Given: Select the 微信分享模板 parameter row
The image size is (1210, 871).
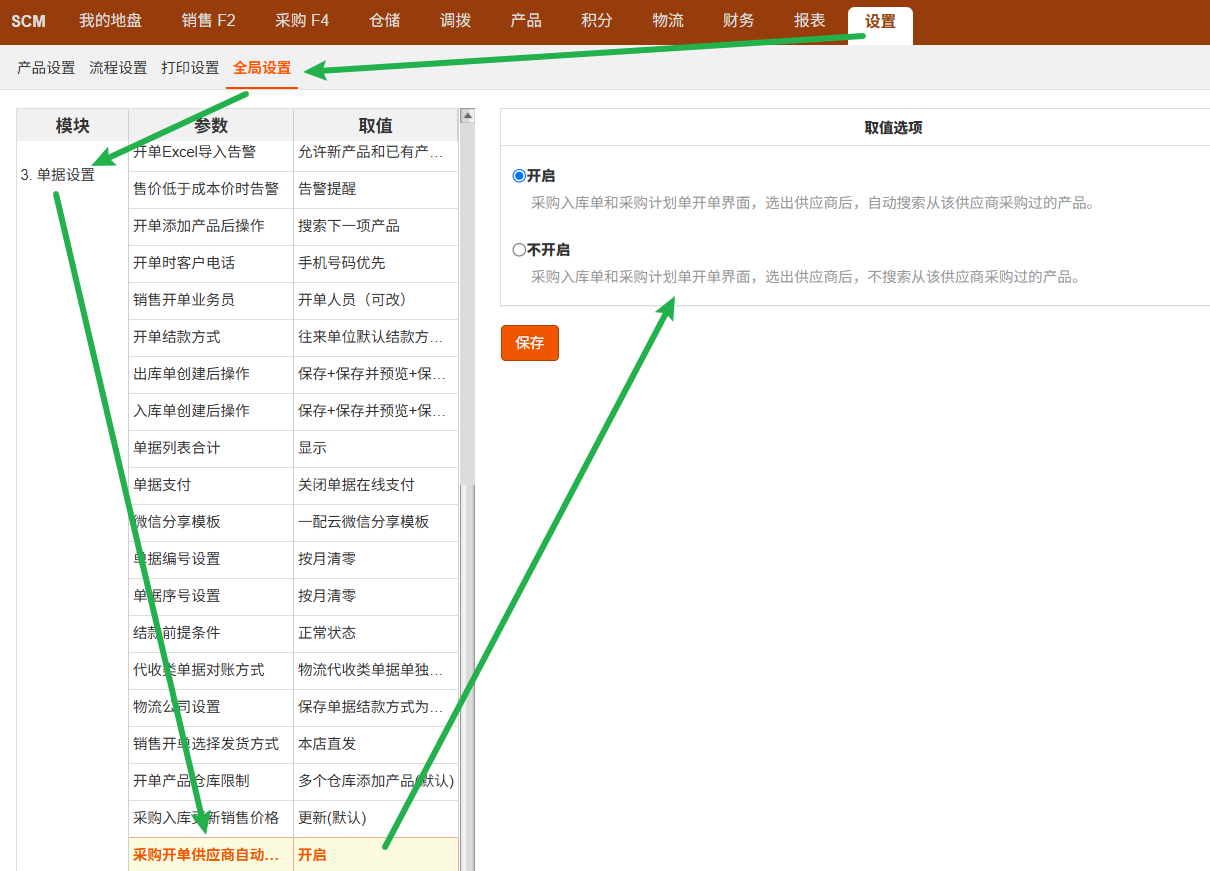Looking at the screenshot, I should coord(177,522).
